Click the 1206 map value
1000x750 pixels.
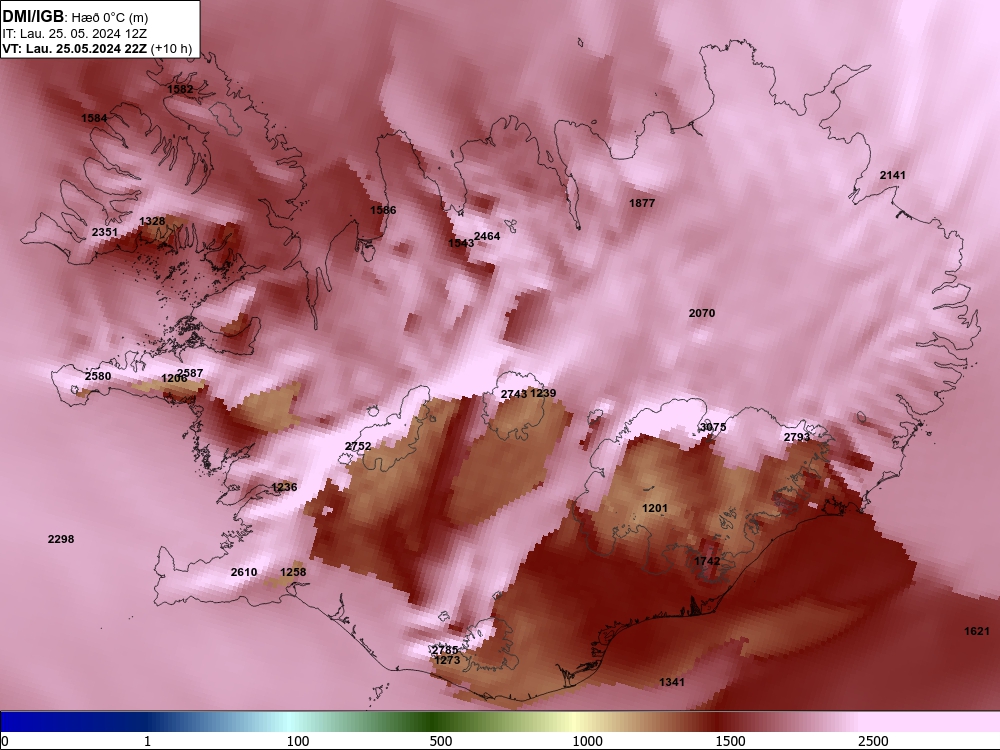pos(174,378)
